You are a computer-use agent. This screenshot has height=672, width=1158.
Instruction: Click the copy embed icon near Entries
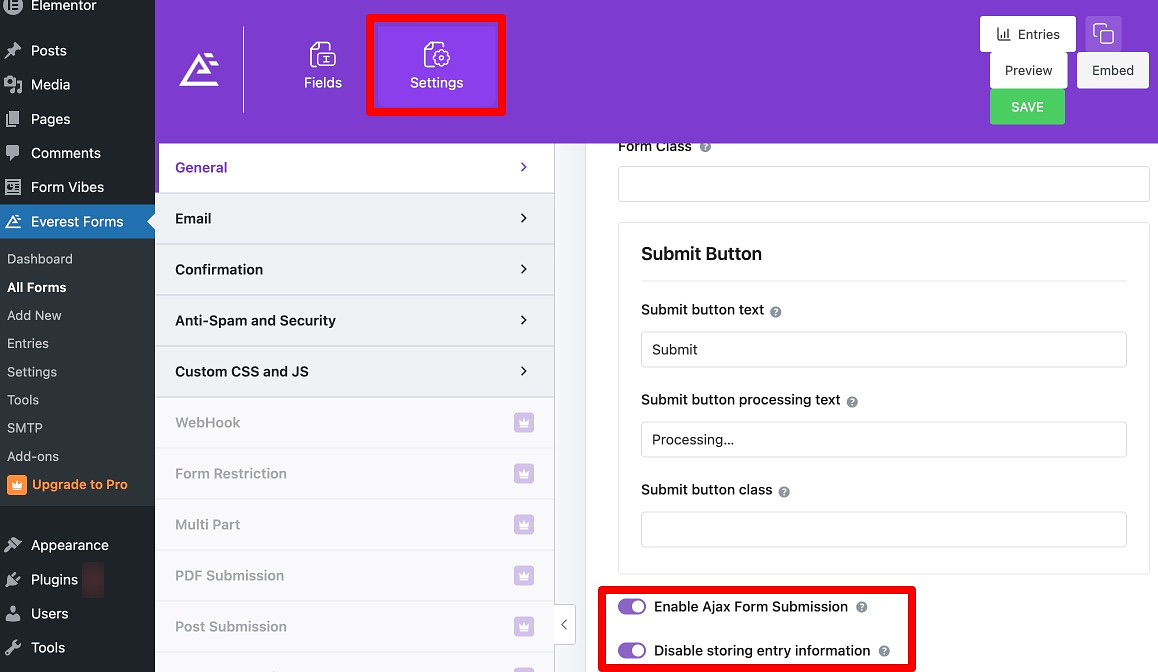pos(1103,33)
